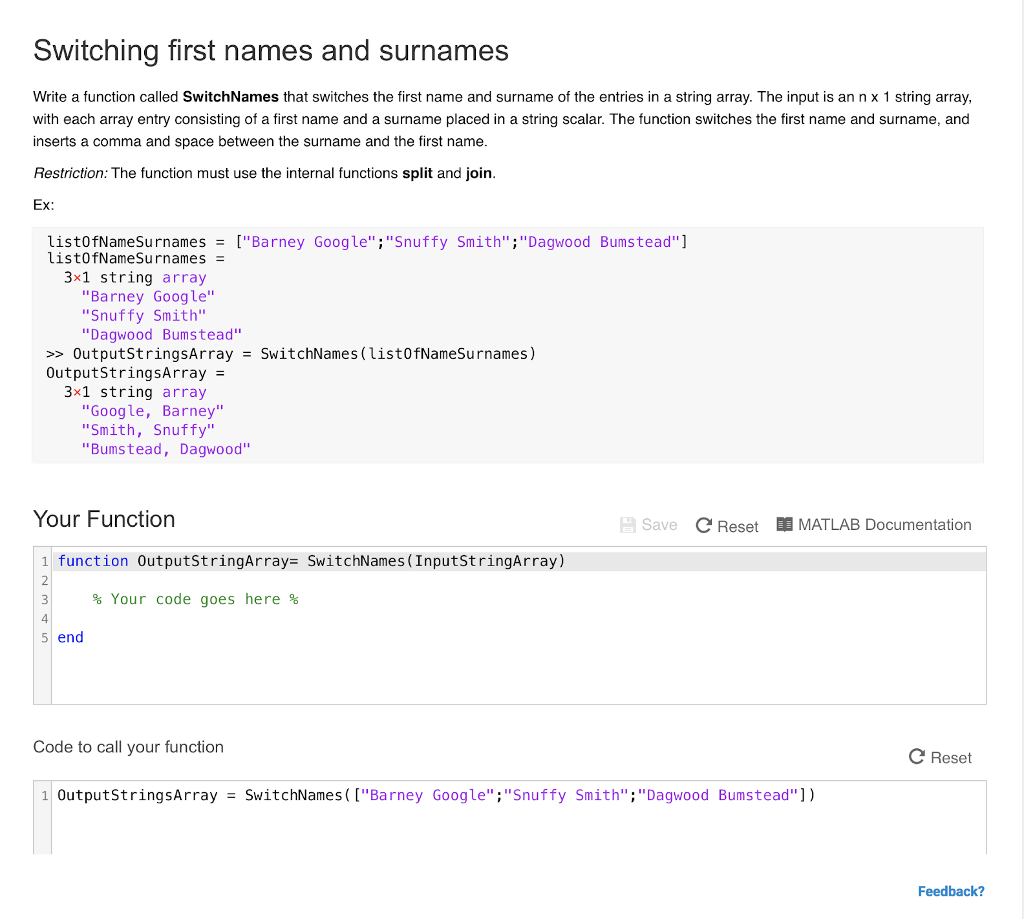Image resolution: width=1024 pixels, height=919 pixels.
Task: Click the Save icon above the function editor
Action: click(627, 524)
